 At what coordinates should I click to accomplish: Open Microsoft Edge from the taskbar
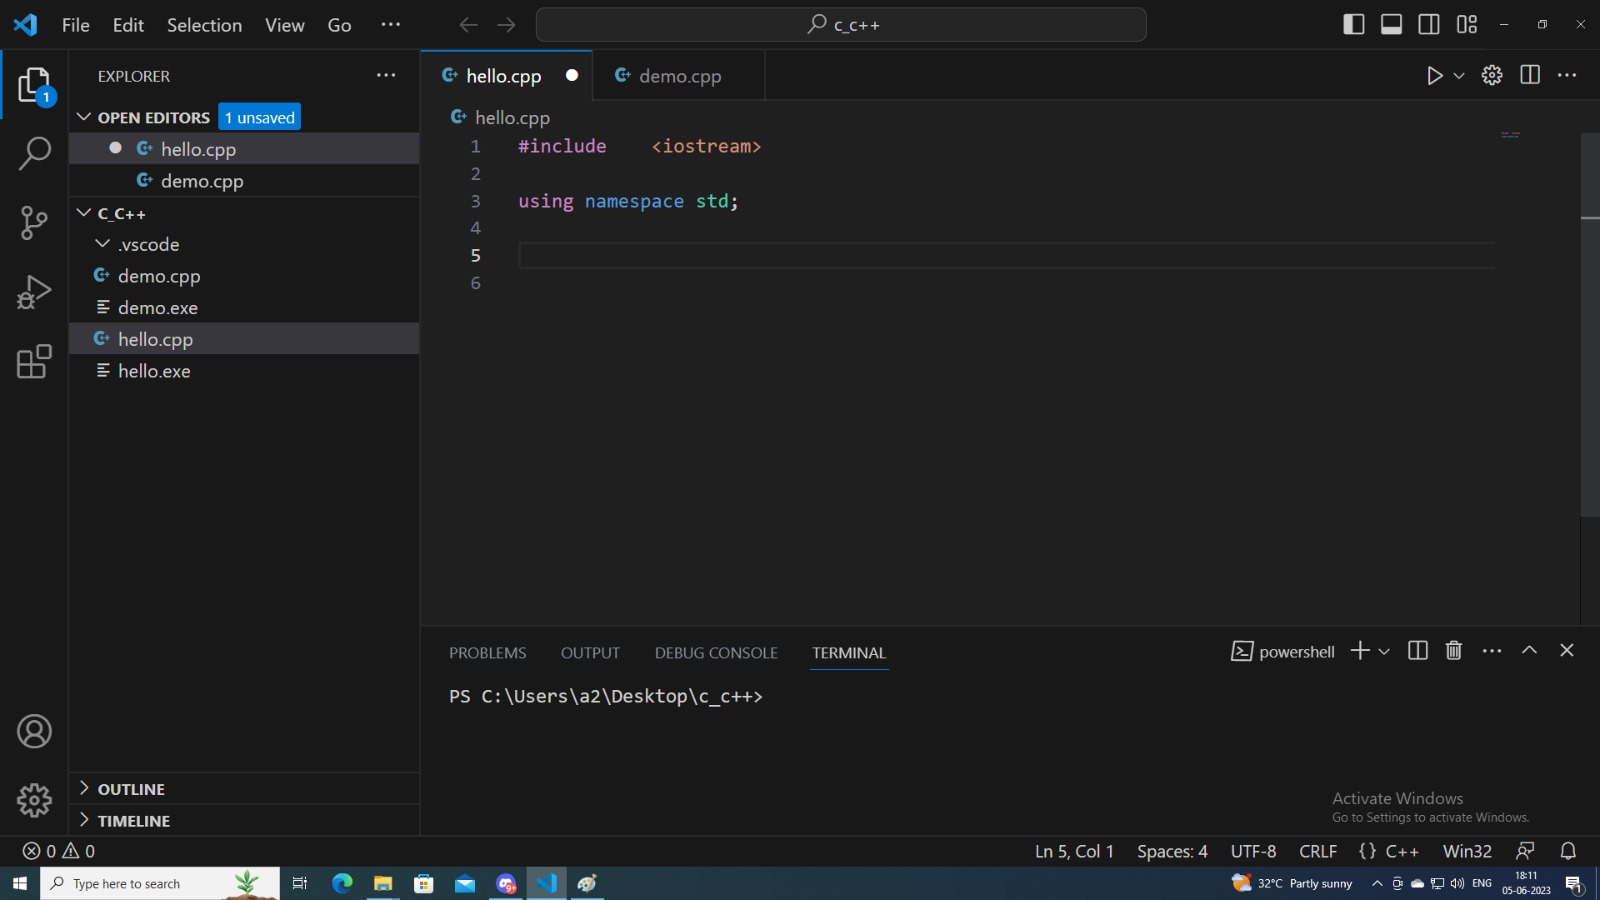tap(342, 883)
